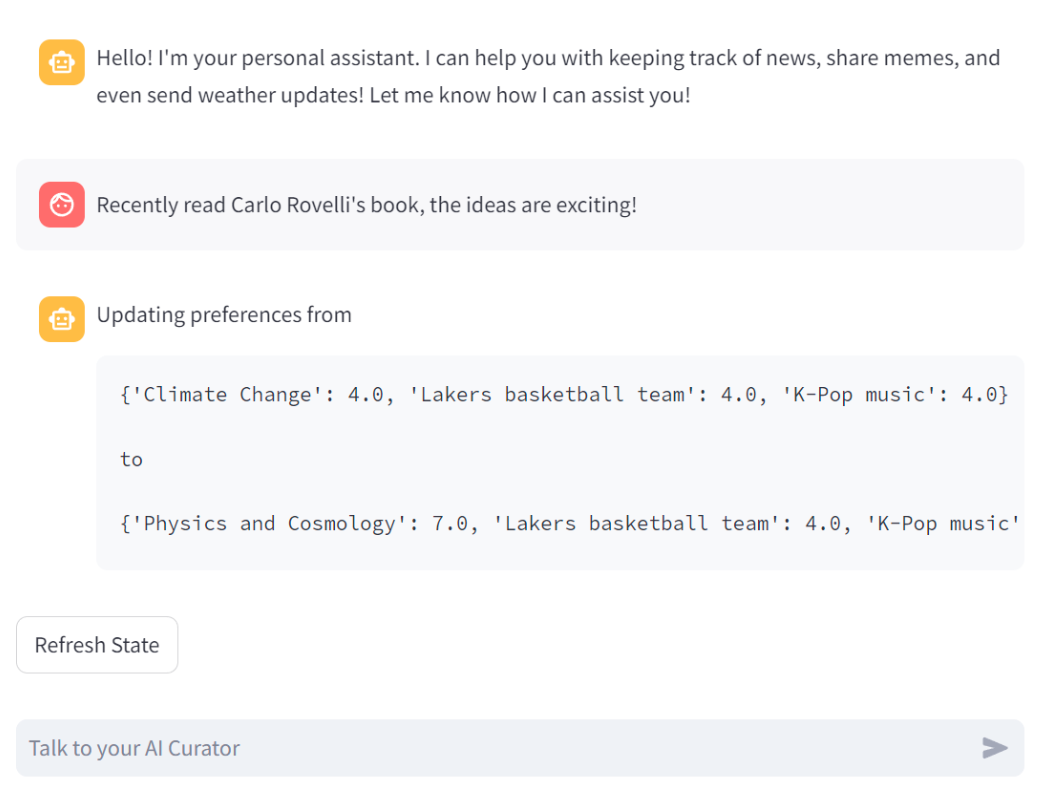The height and width of the screenshot is (801, 1056).
Task: Click the 'Updating preferences from' text
Action: 224,315
